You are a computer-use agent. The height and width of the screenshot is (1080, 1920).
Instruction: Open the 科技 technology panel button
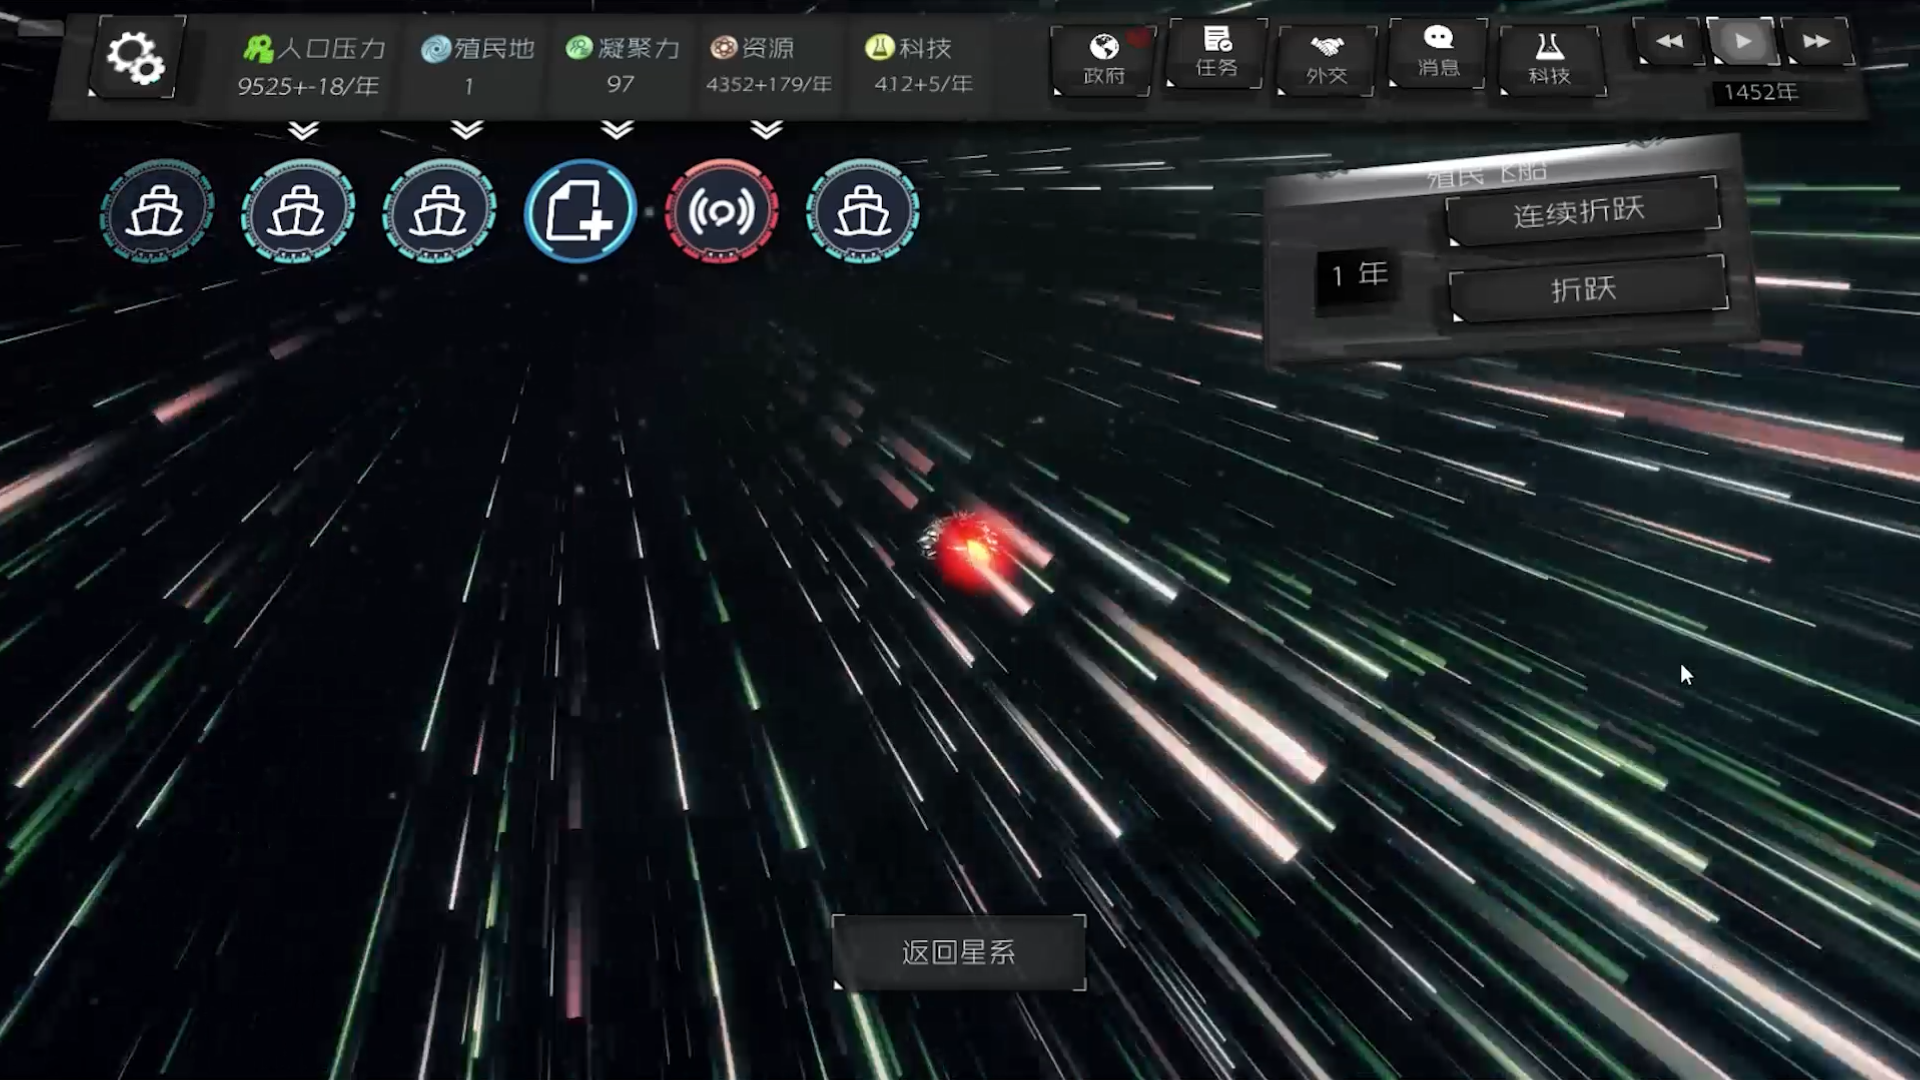[x=1549, y=60]
